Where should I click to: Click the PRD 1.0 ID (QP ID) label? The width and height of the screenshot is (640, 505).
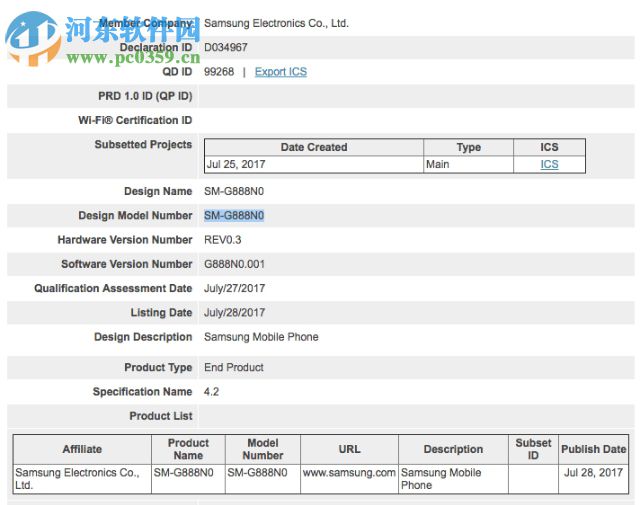click(x=145, y=96)
